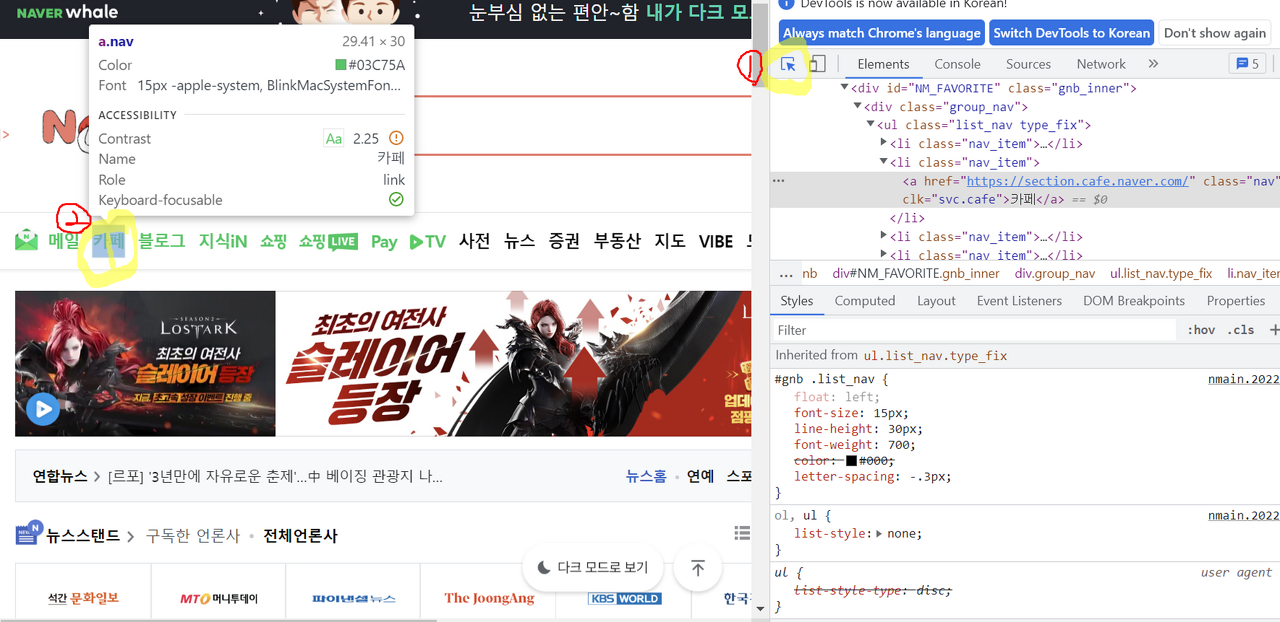Switch to the Console tab

pos(957,64)
